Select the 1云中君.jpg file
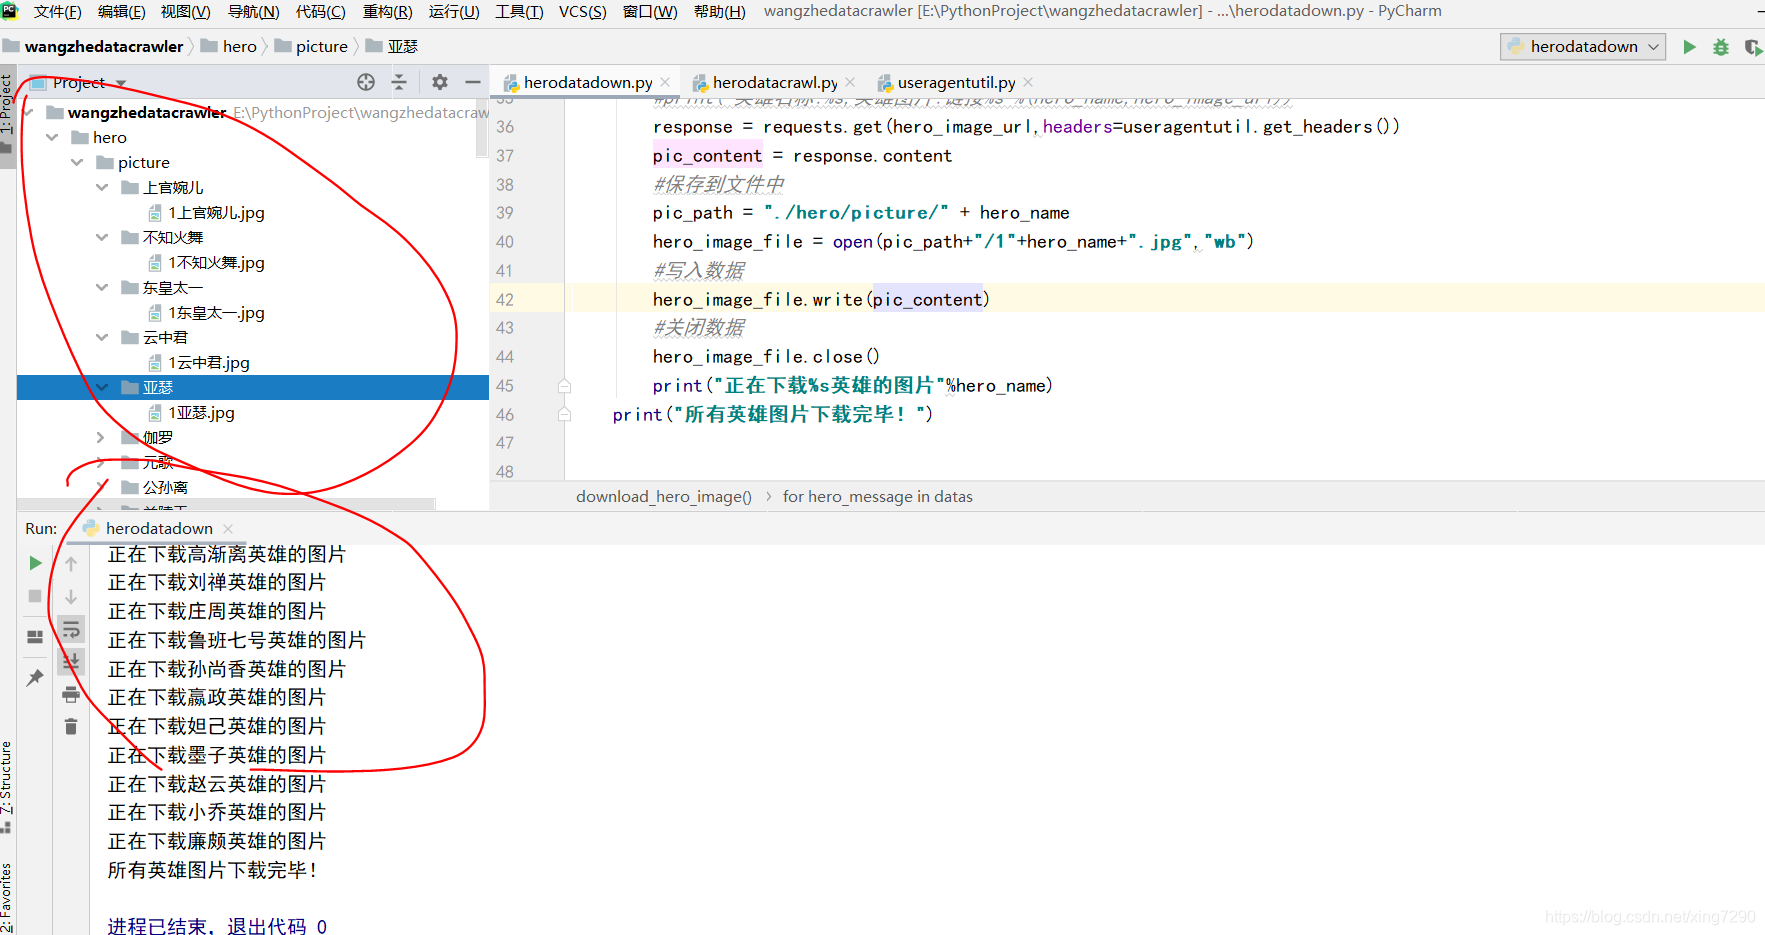 tap(208, 363)
